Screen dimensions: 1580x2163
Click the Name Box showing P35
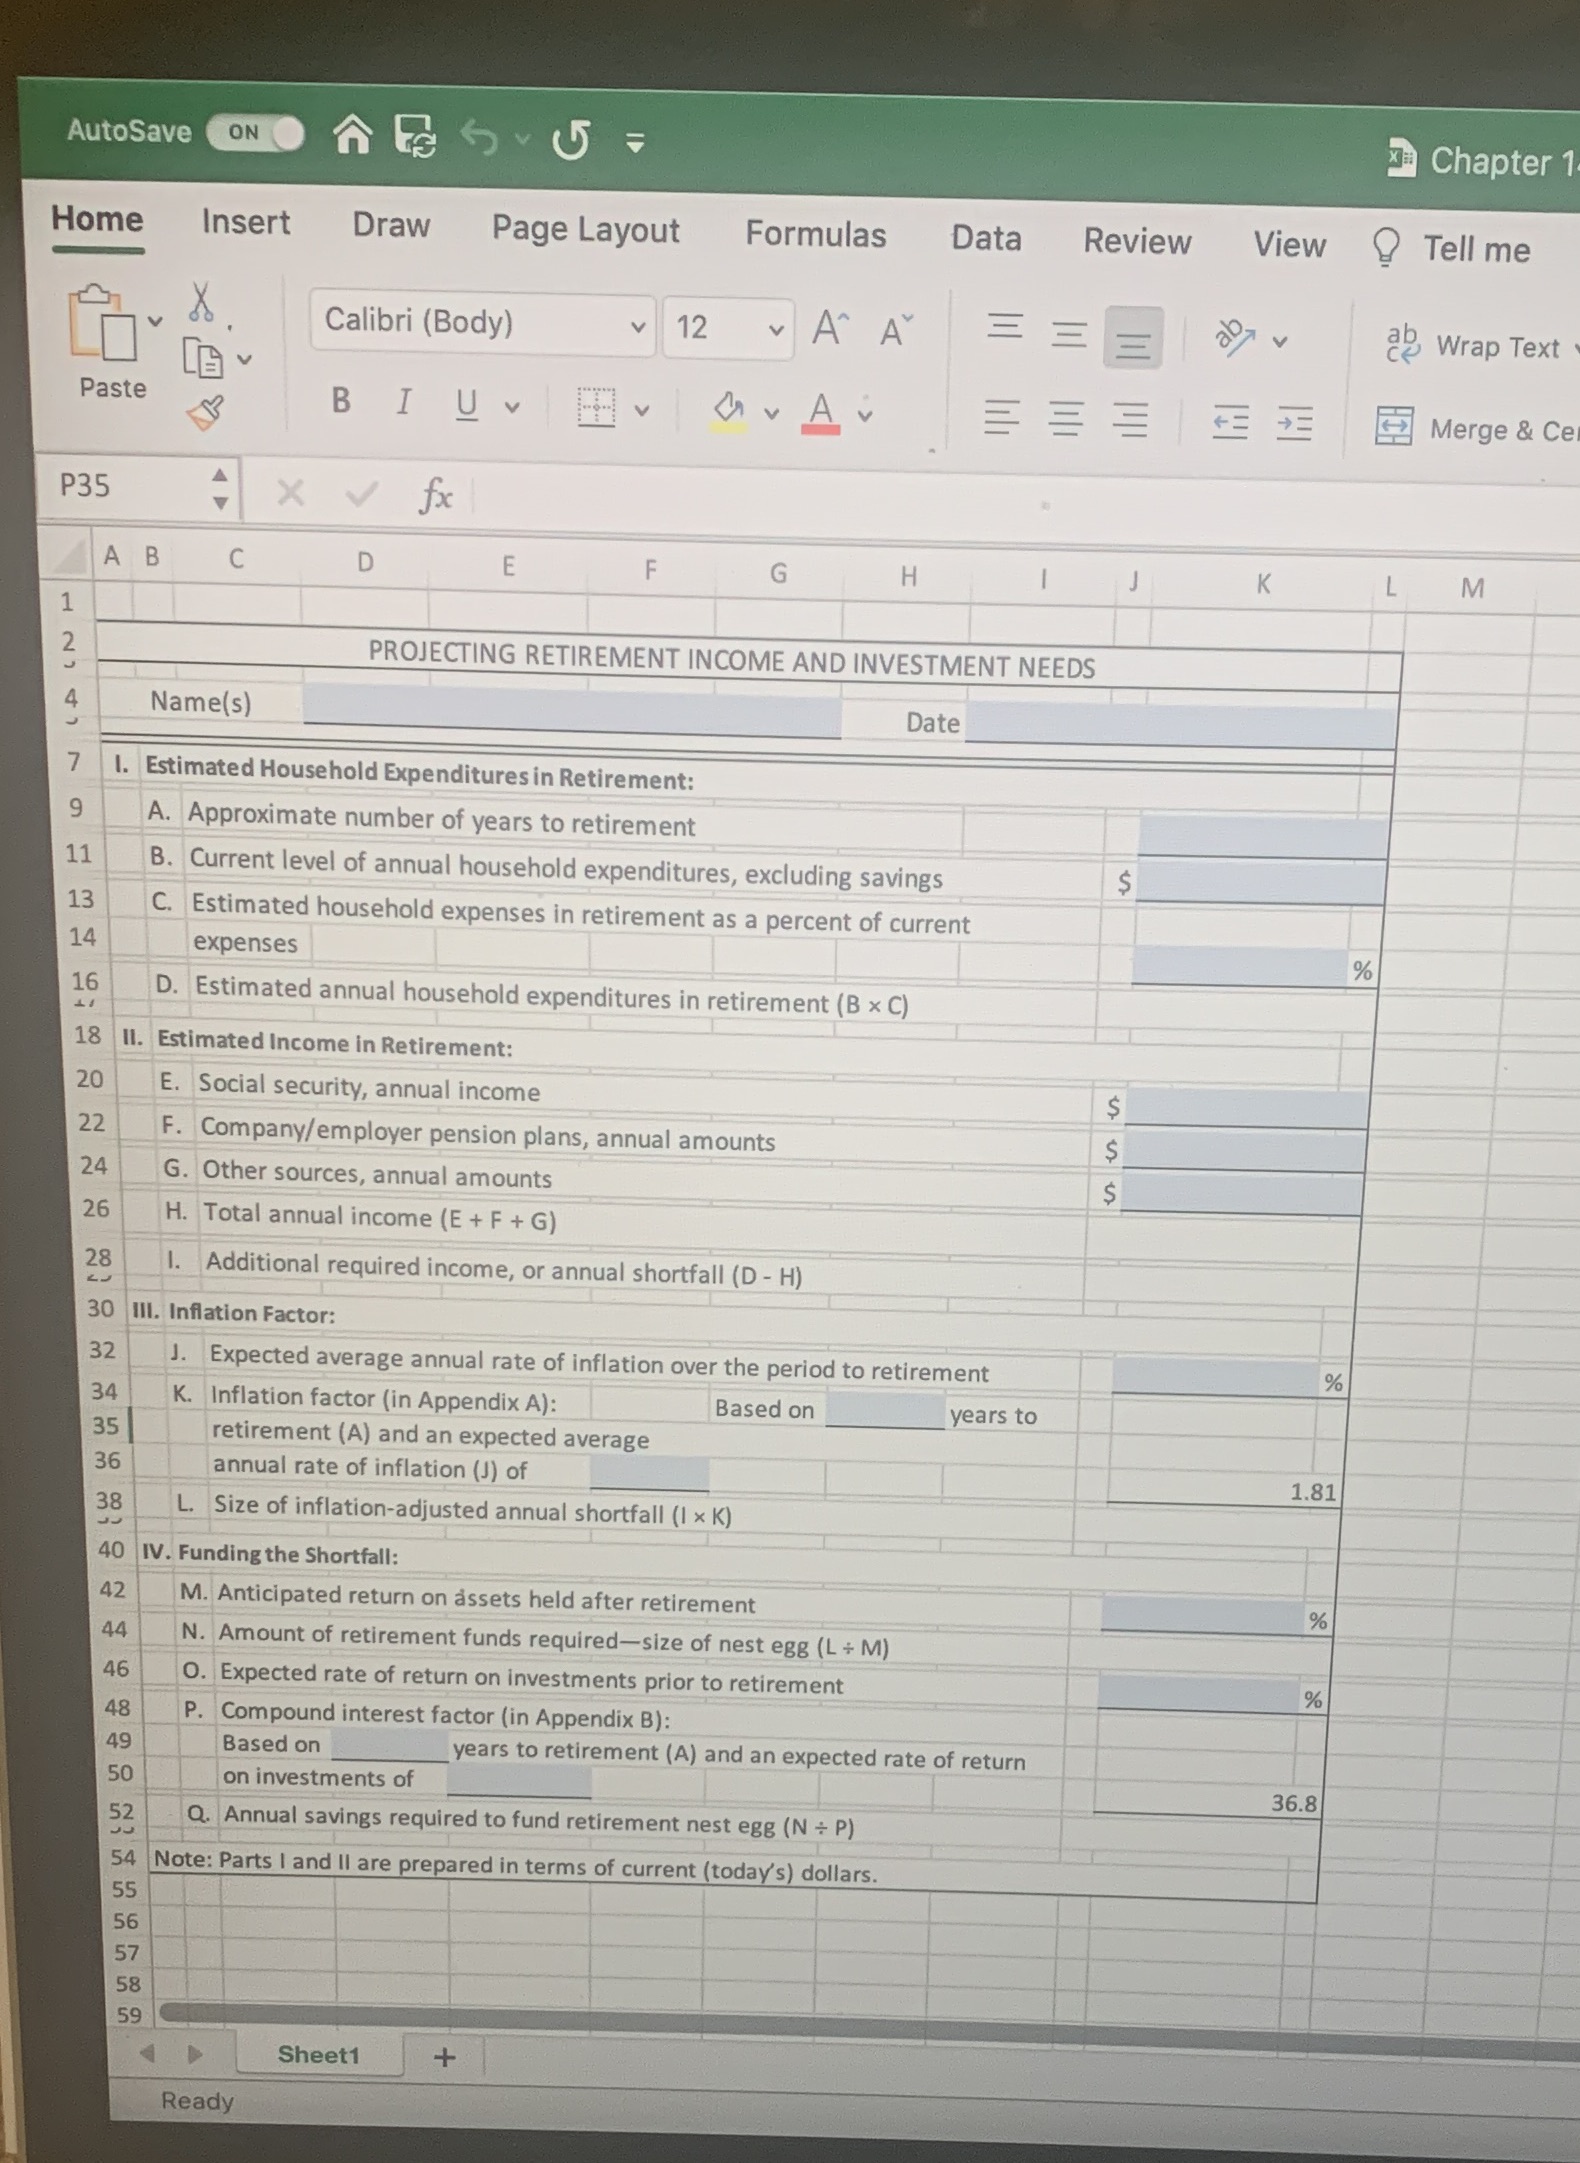(x=125, y=486)
